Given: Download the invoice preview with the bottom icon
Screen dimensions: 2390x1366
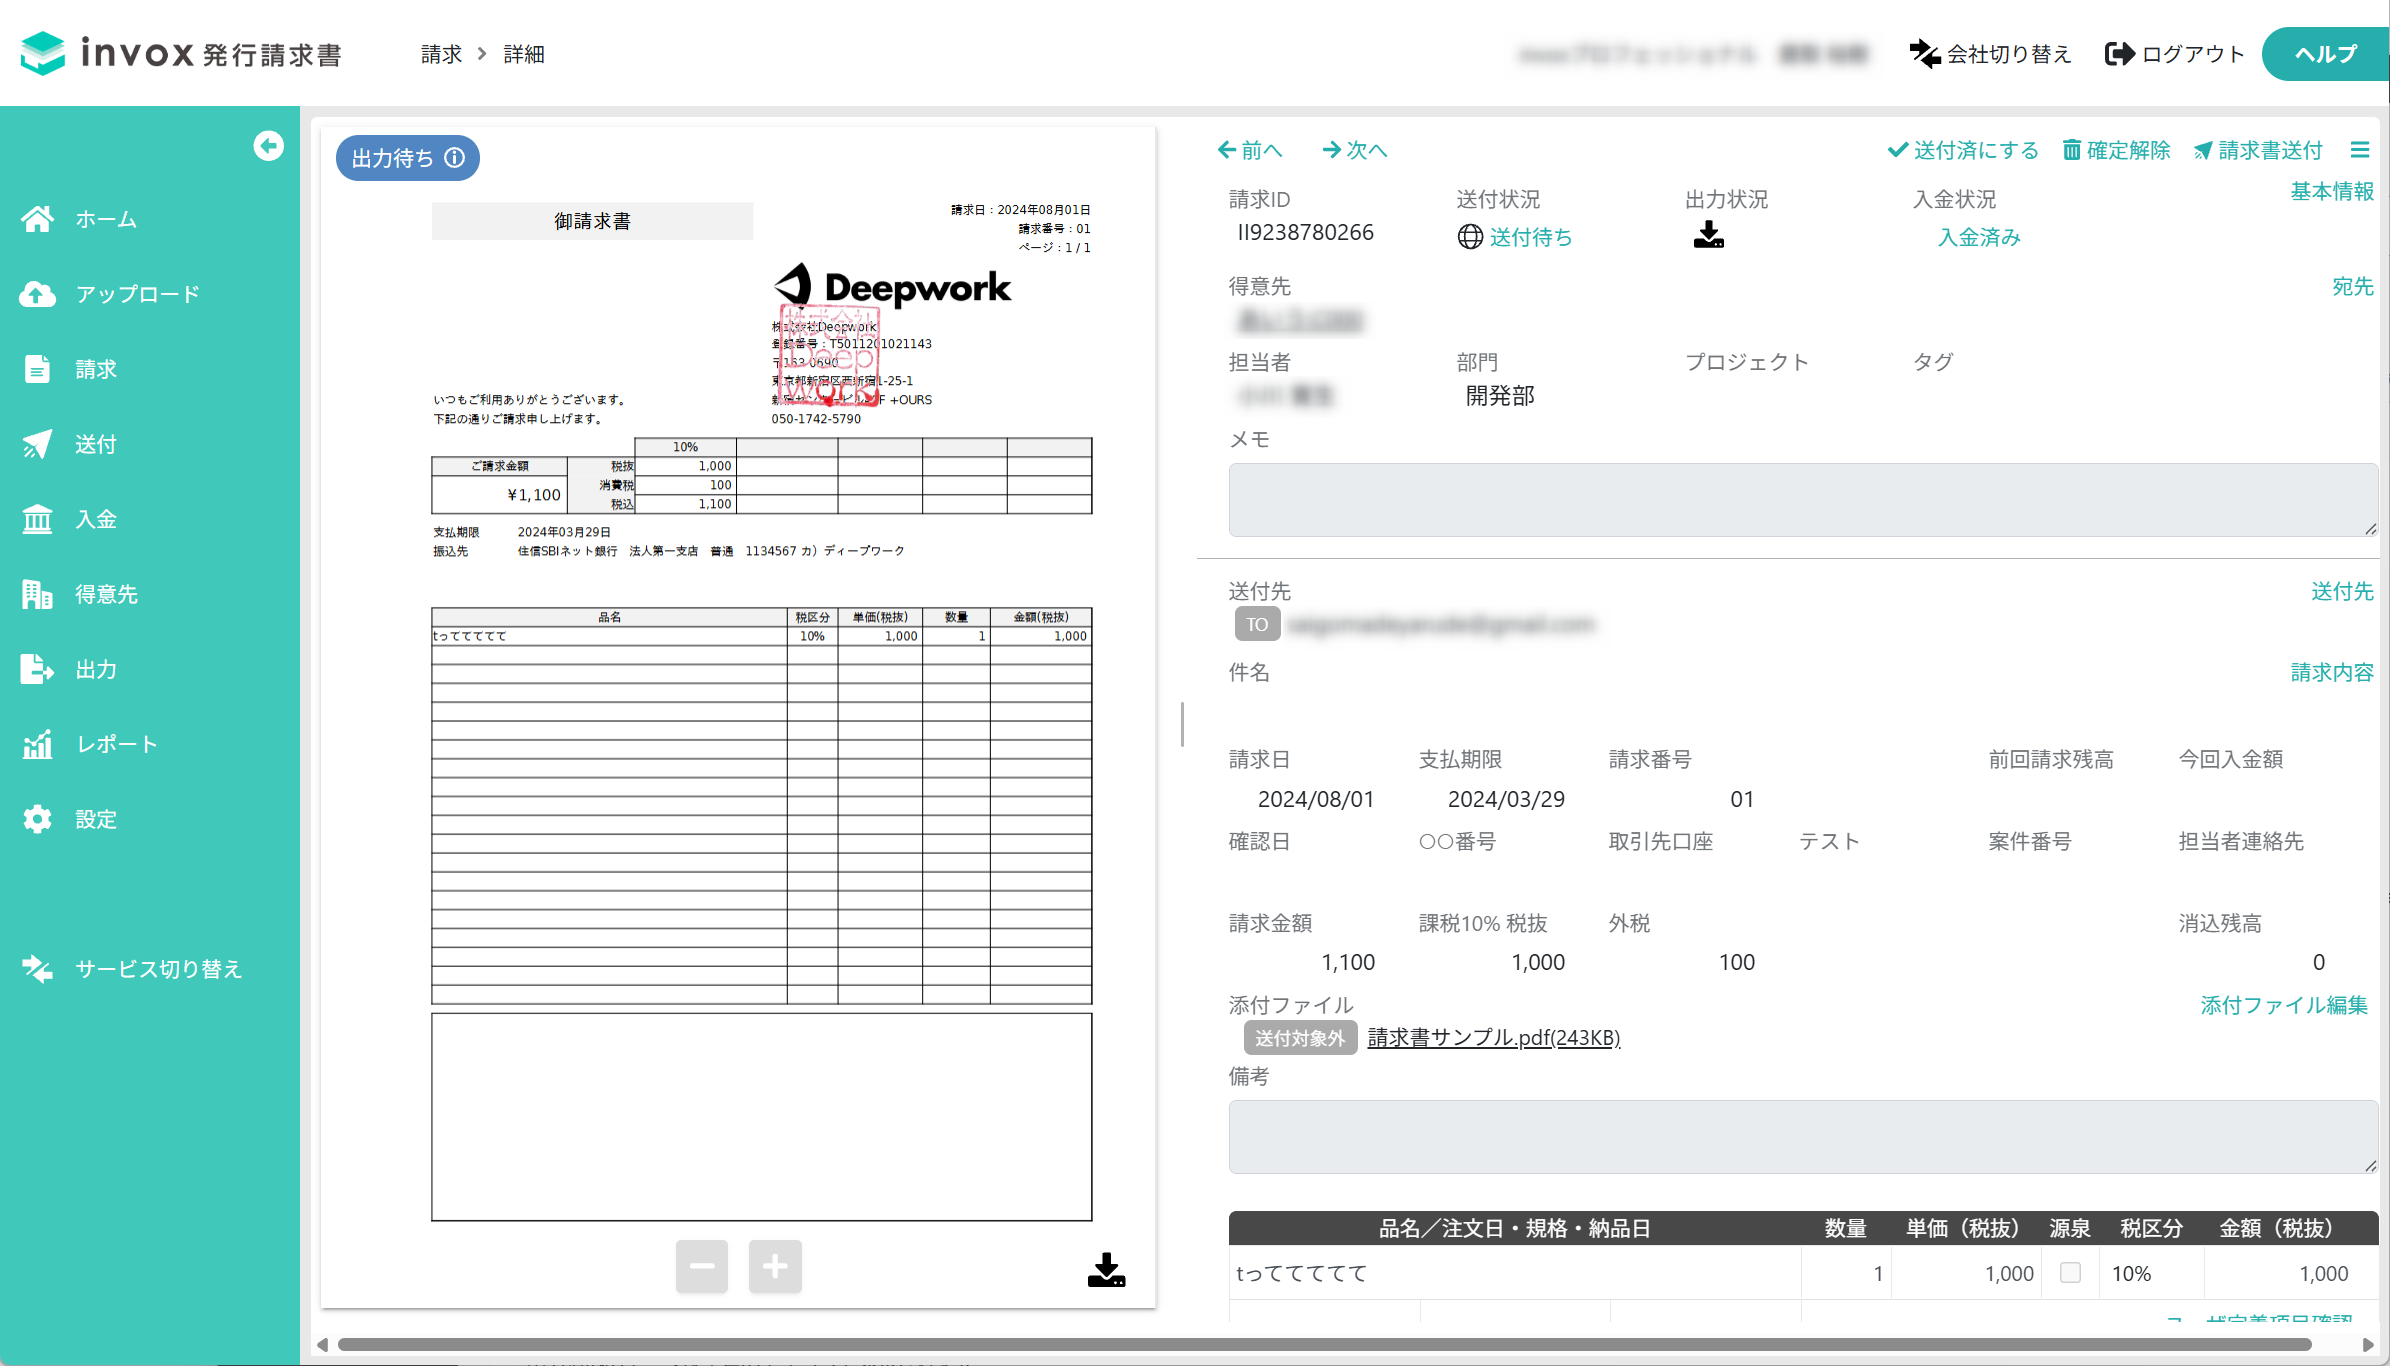Looking at the screenshot, I should coord(1106,1270).
